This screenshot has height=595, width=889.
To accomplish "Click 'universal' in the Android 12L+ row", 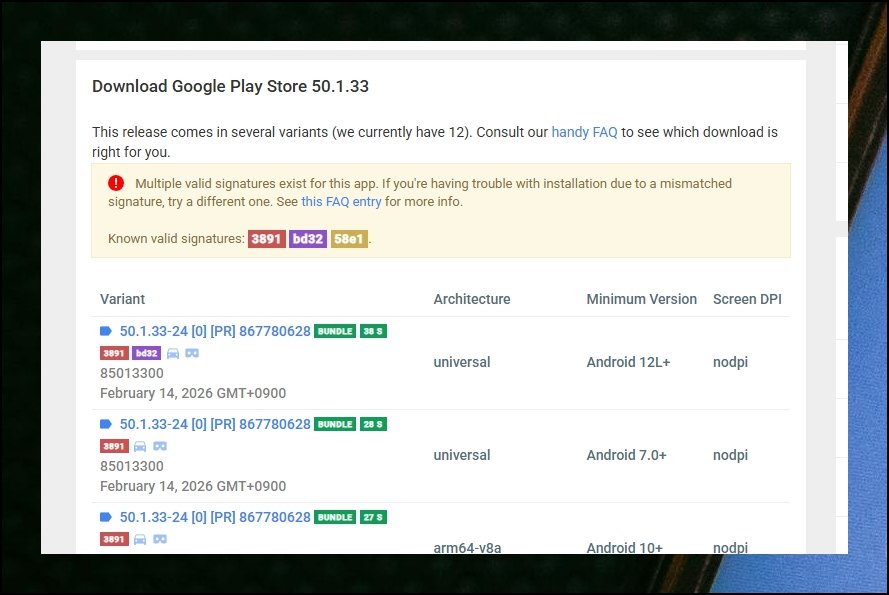I will 462,362.
